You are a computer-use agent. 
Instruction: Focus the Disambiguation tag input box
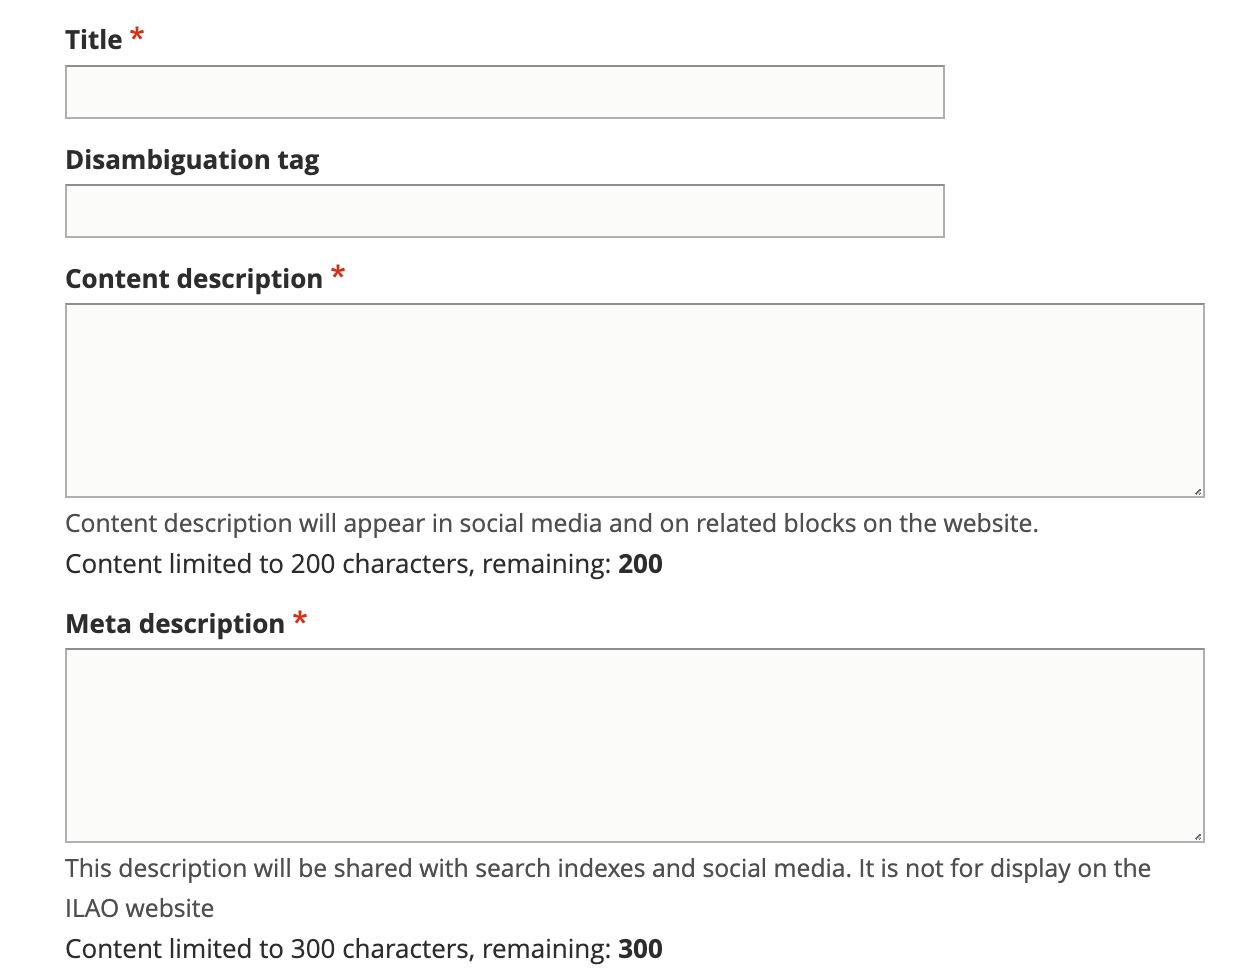(505, 211)
